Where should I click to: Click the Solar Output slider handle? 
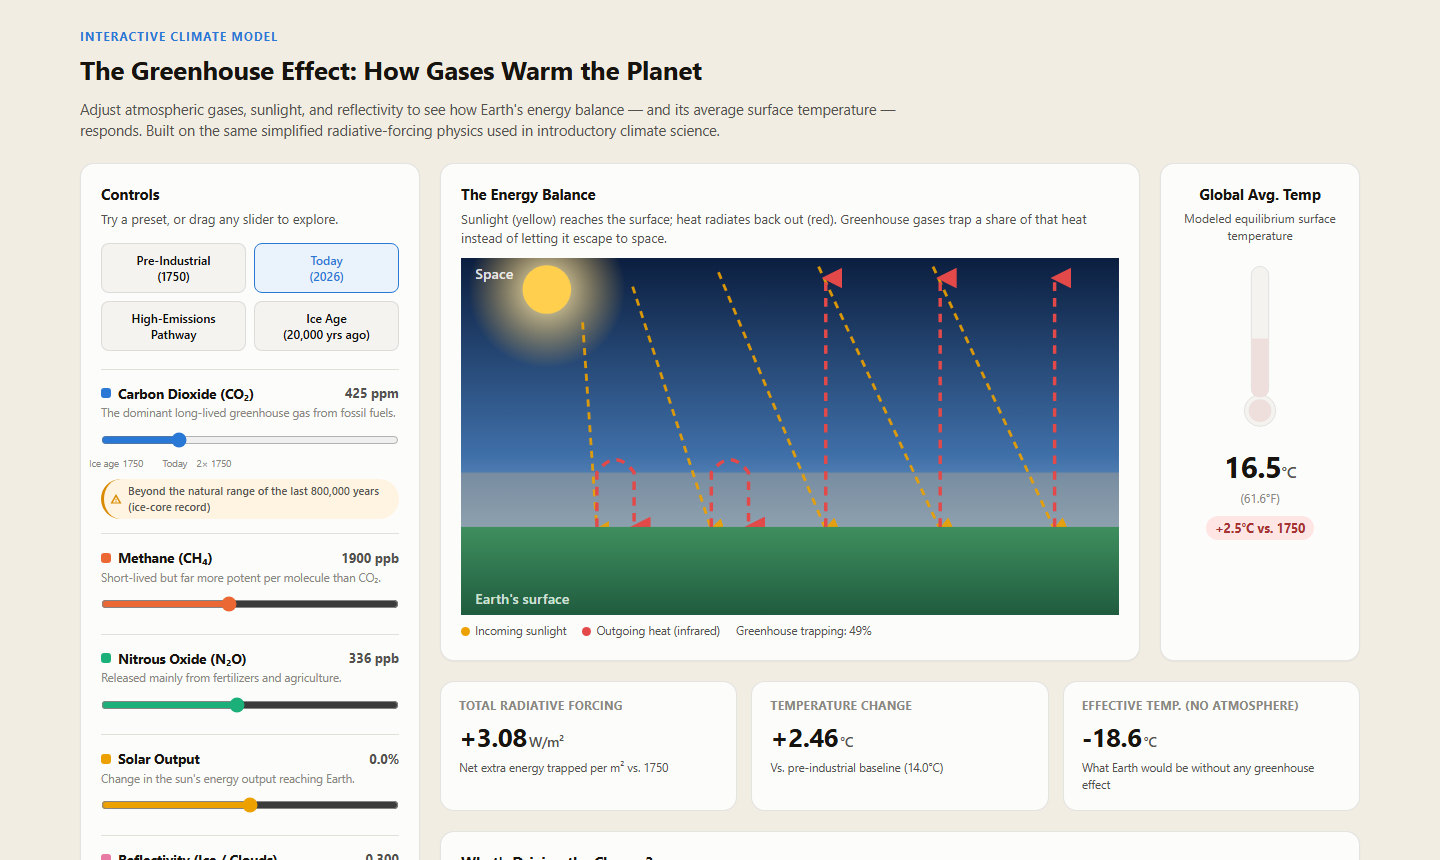pyautogui.click(x=250, y=805)
